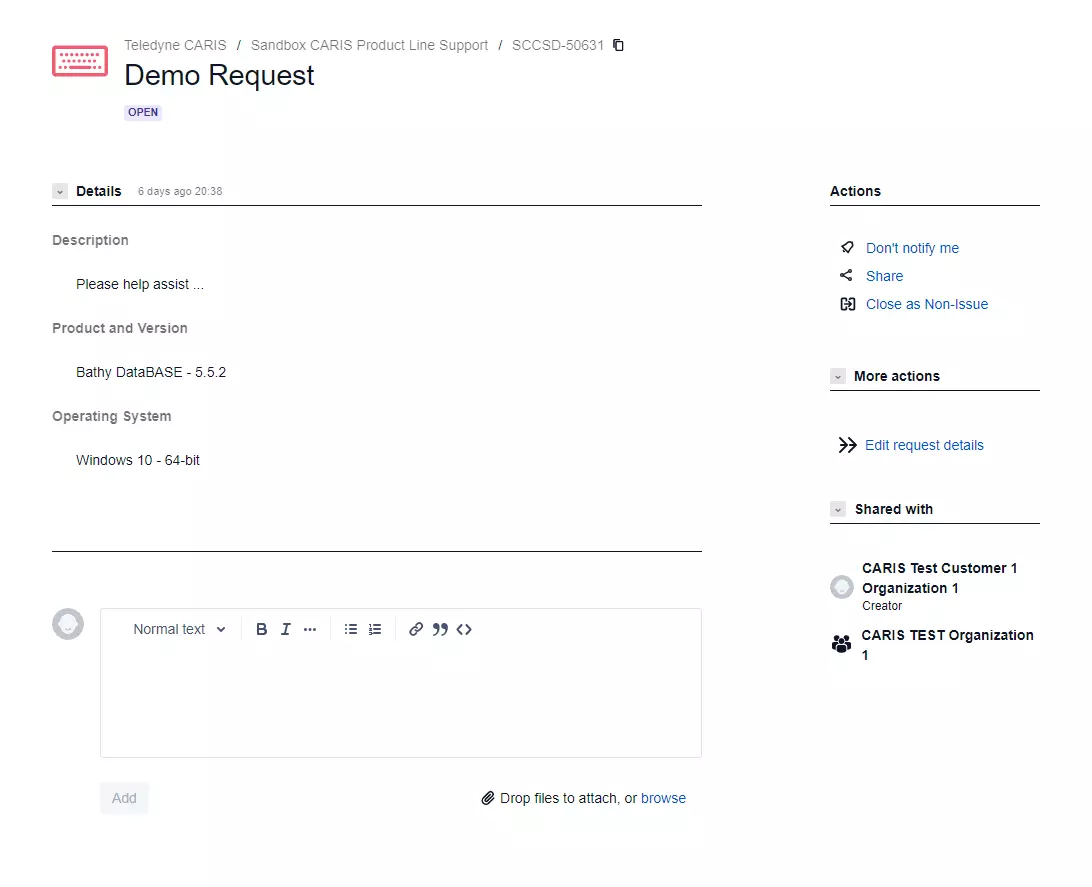Collapse the Details section

click(x=59, y=191)
